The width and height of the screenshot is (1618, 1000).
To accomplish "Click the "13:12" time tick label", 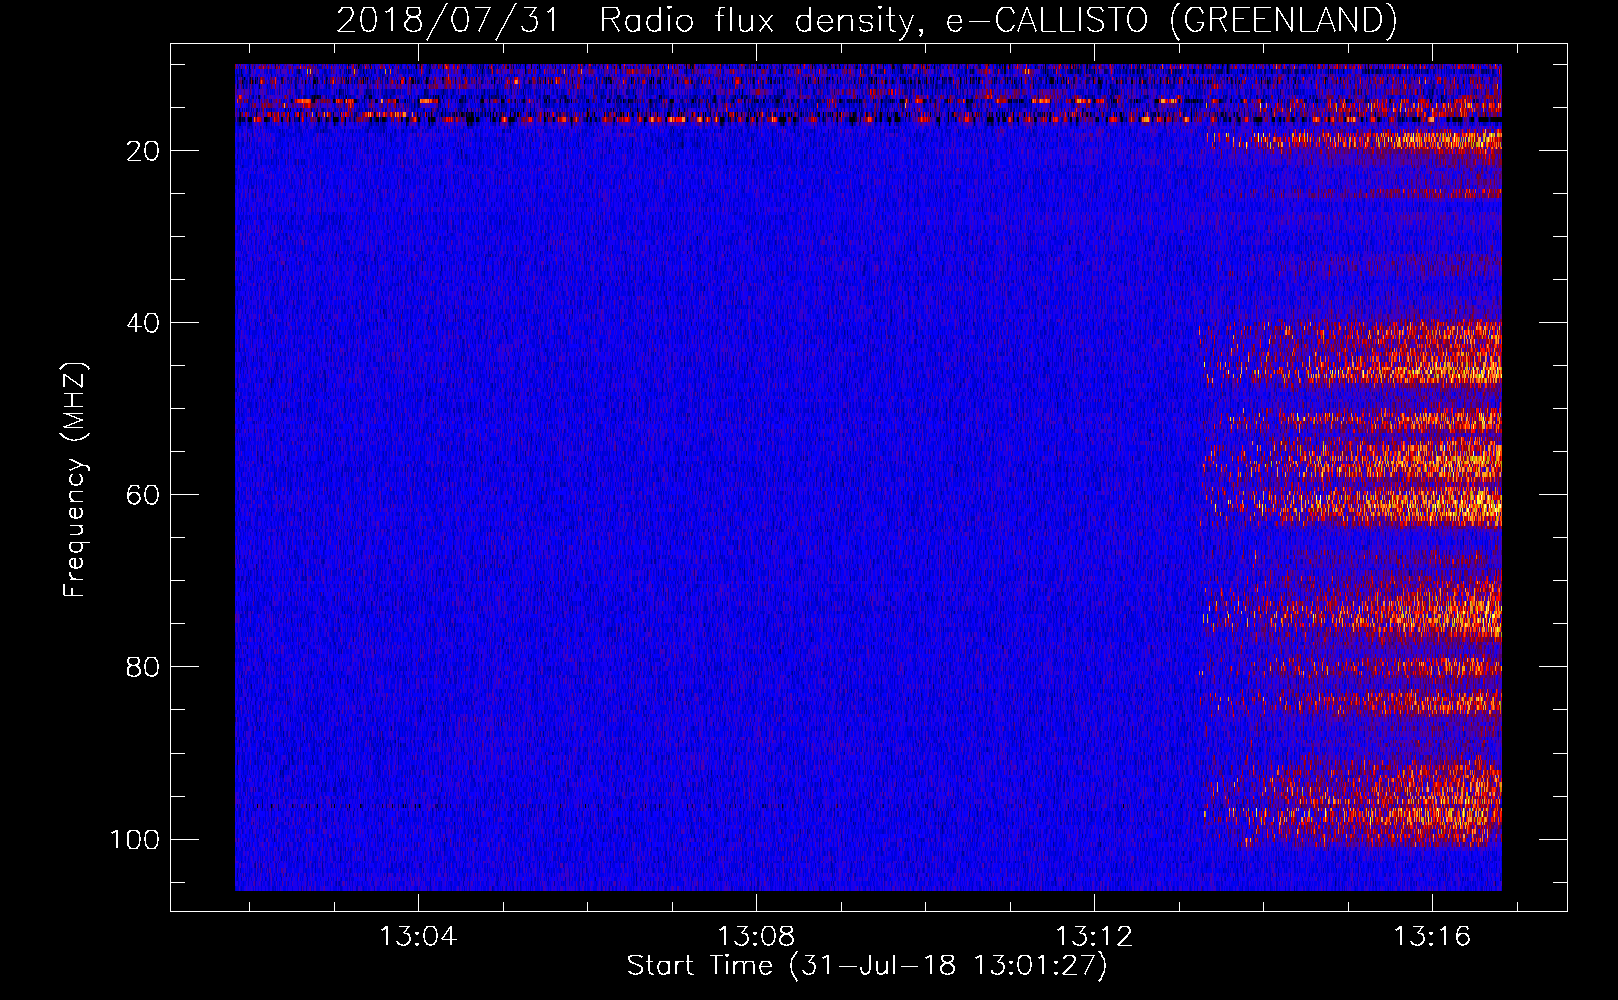I will coord(1094,937).
